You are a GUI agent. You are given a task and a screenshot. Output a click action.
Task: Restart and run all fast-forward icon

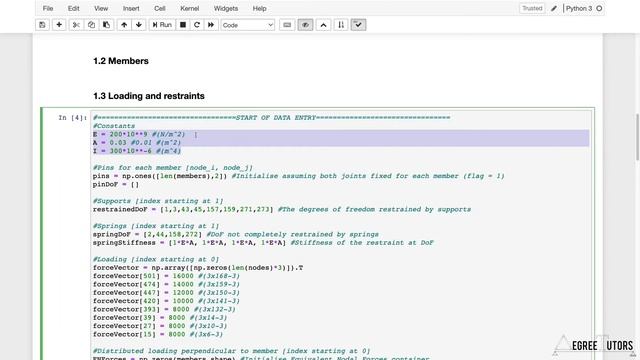(211, 25)
